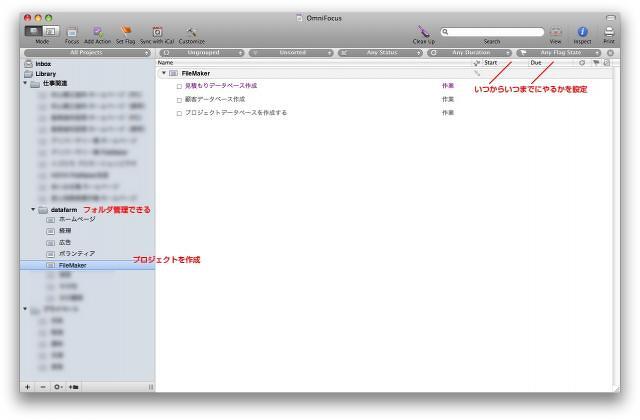
Task: Click the Add Action icon
Action: (98, 32)
